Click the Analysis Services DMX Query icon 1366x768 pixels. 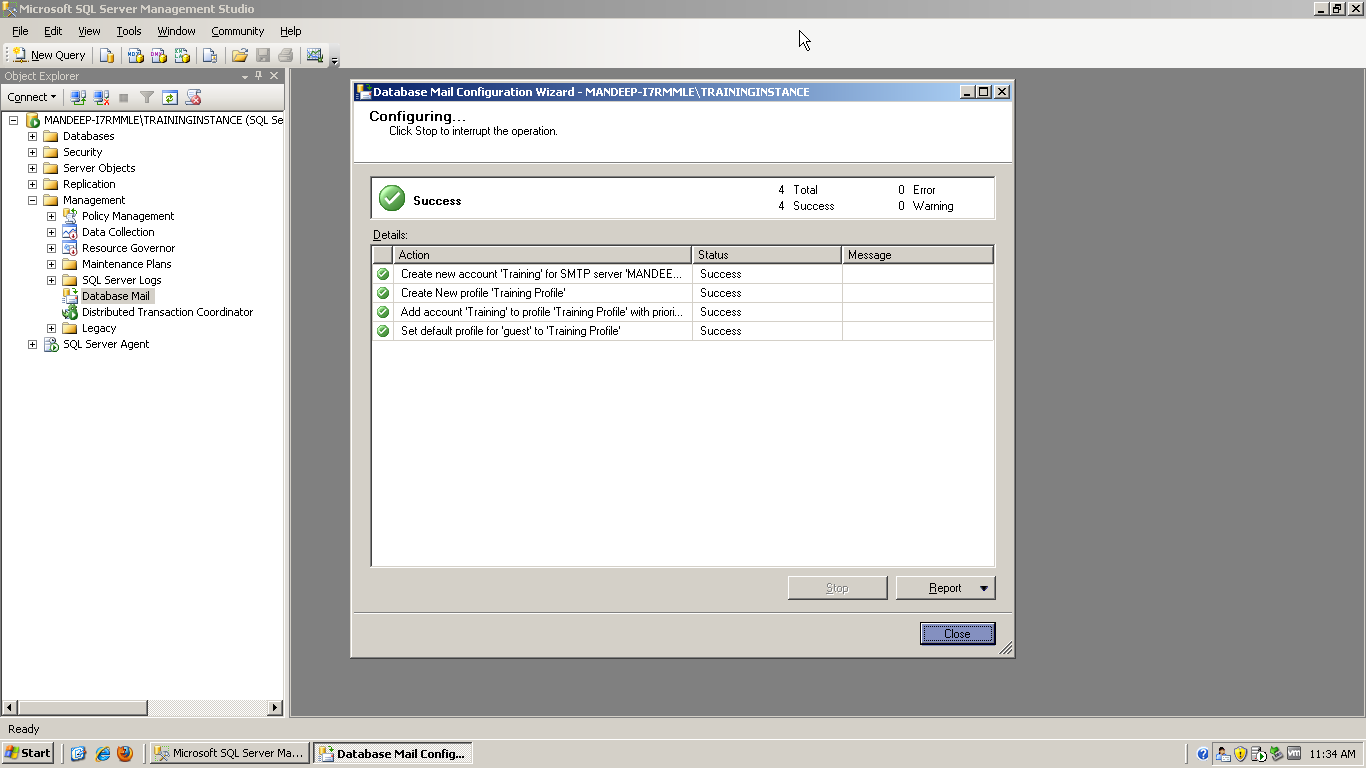tap(159, 55)
